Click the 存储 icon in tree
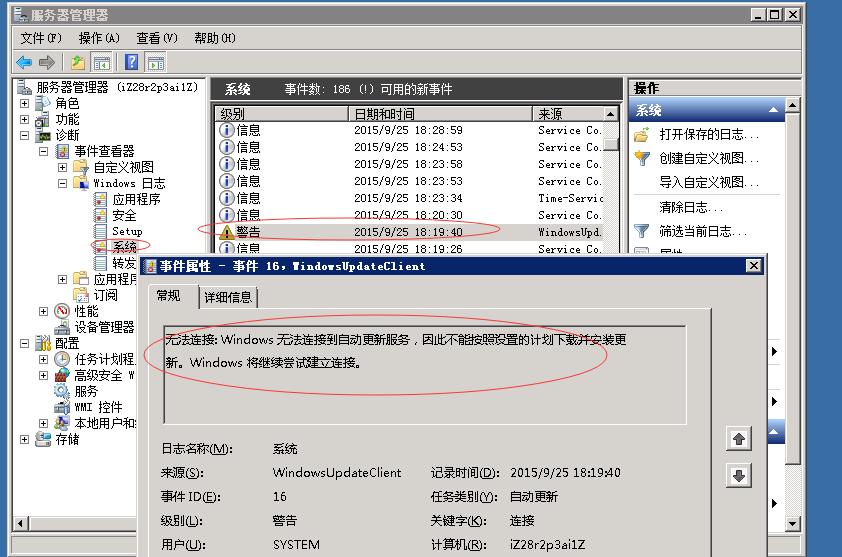Image resolution: width=842 pixels, height=557 pixels. 43,439
